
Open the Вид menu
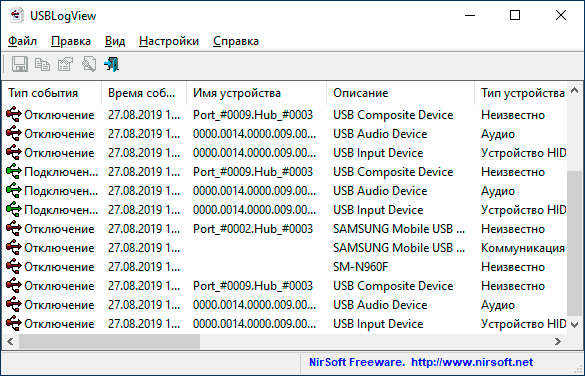point(115,41)
